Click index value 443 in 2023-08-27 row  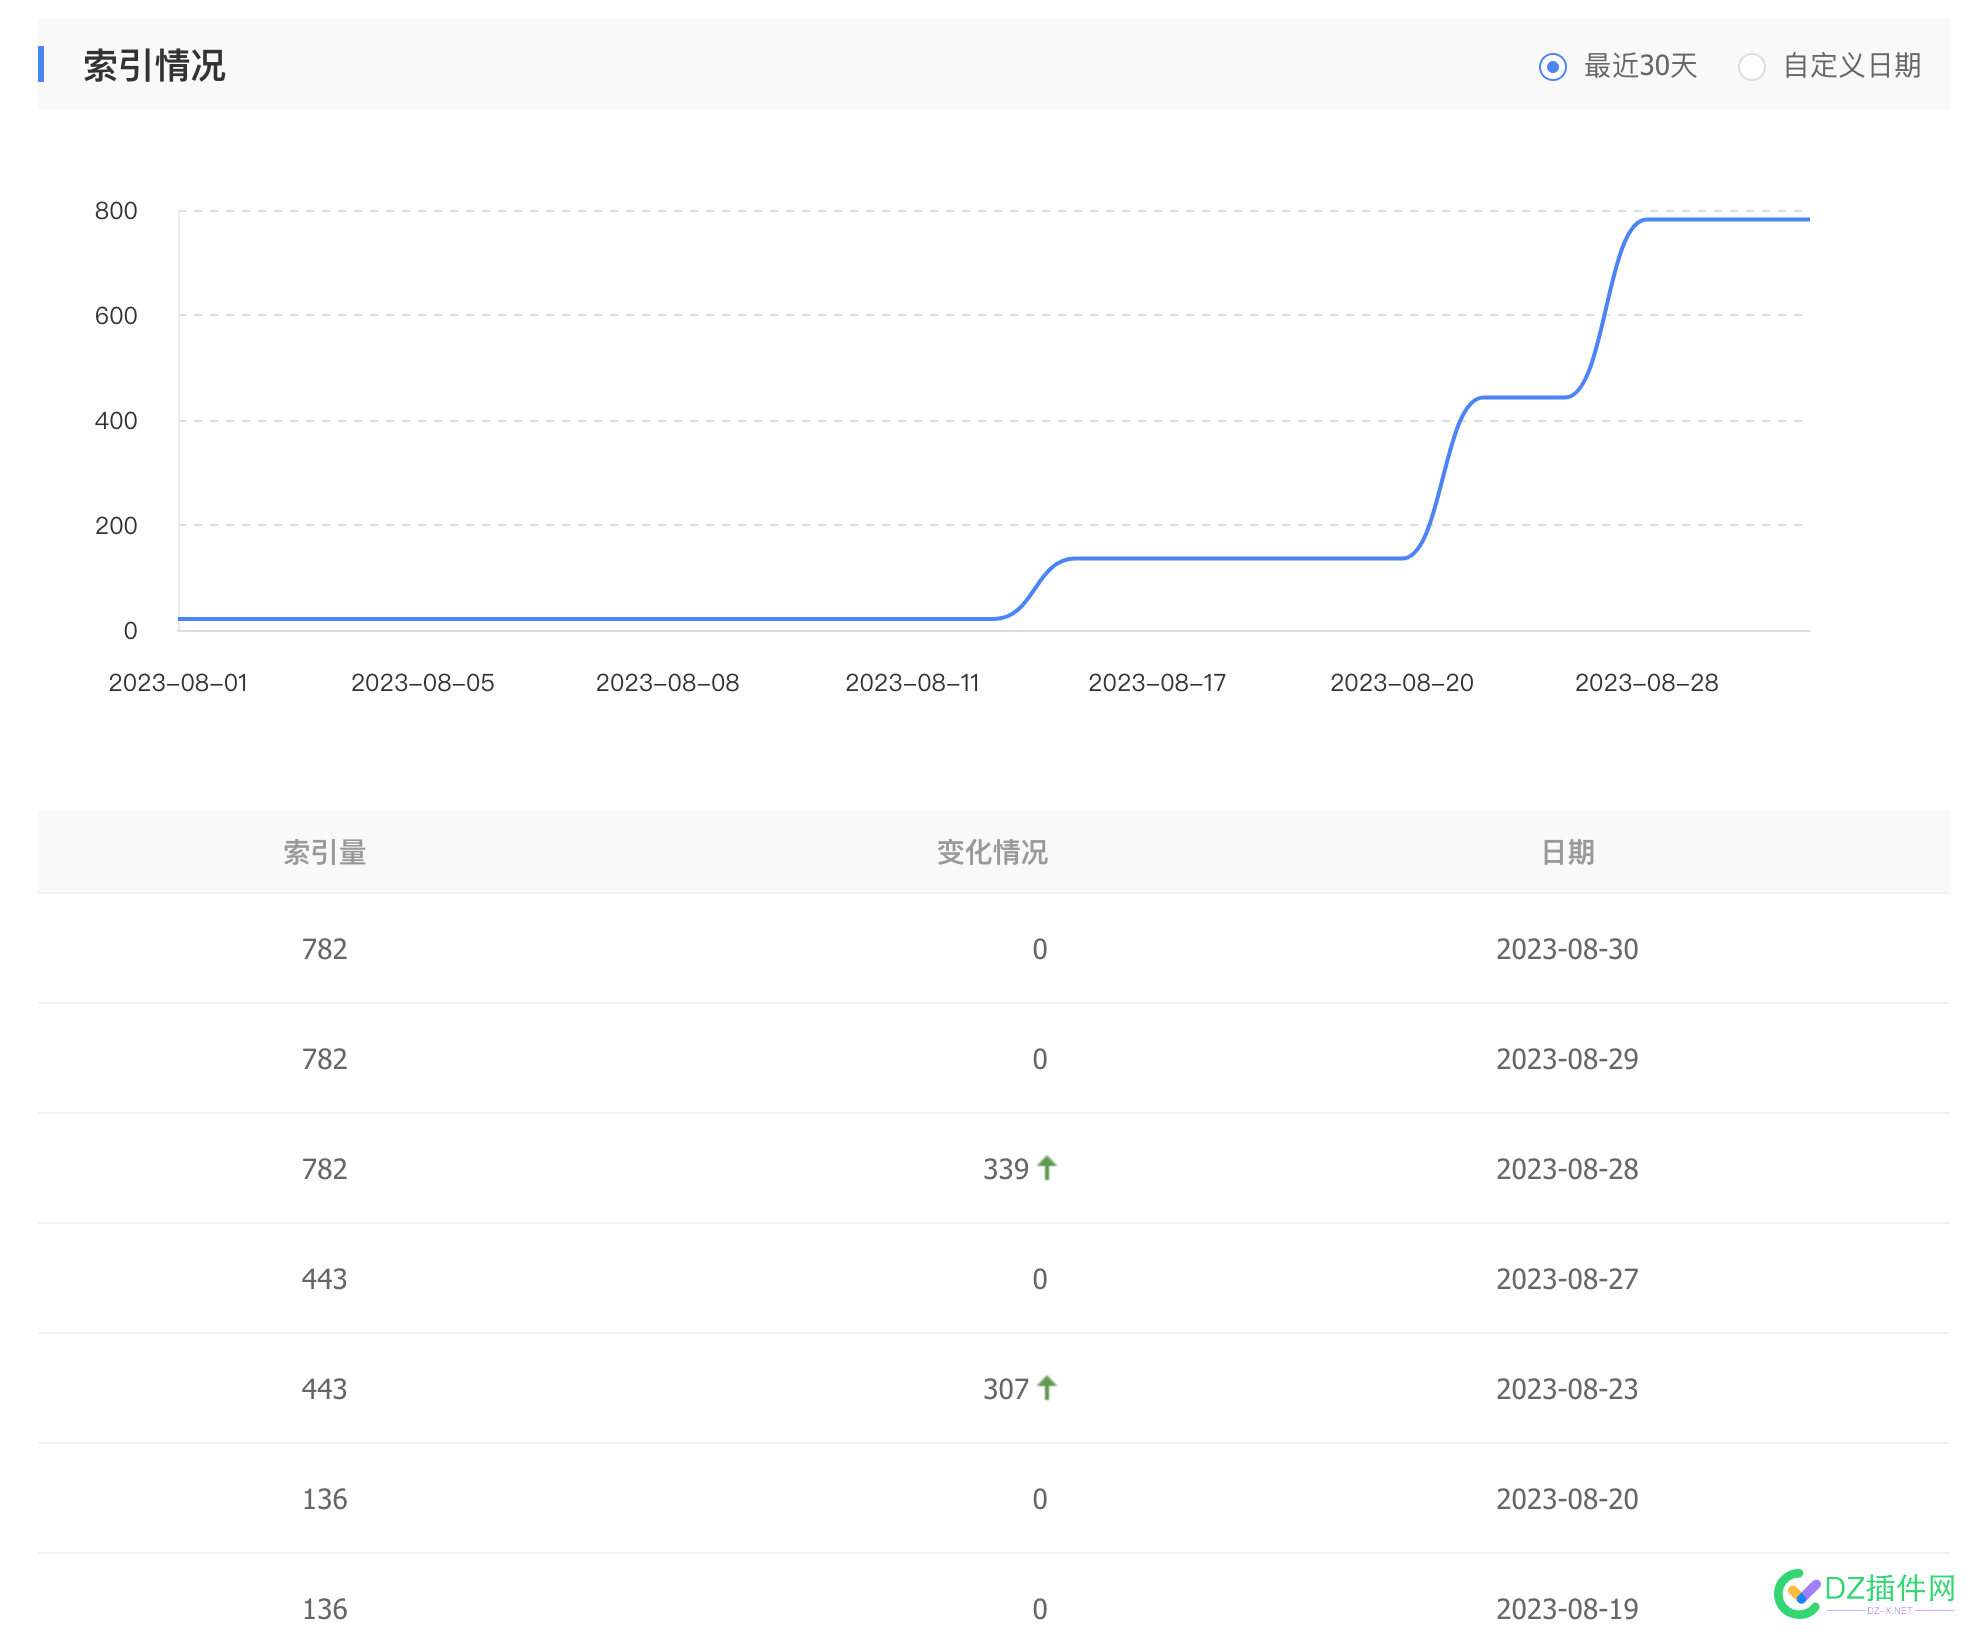pyautogui.click(x=325, y=1279)
